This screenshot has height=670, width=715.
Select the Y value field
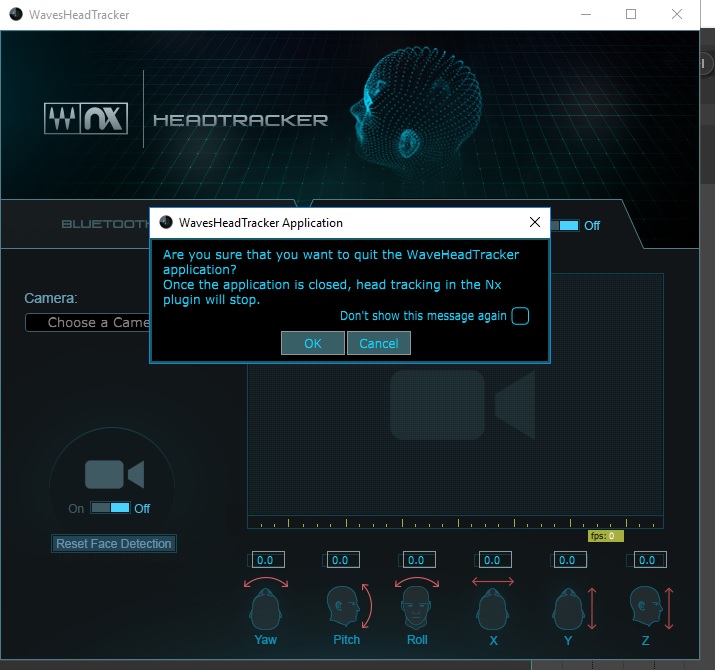pos(570,560)
